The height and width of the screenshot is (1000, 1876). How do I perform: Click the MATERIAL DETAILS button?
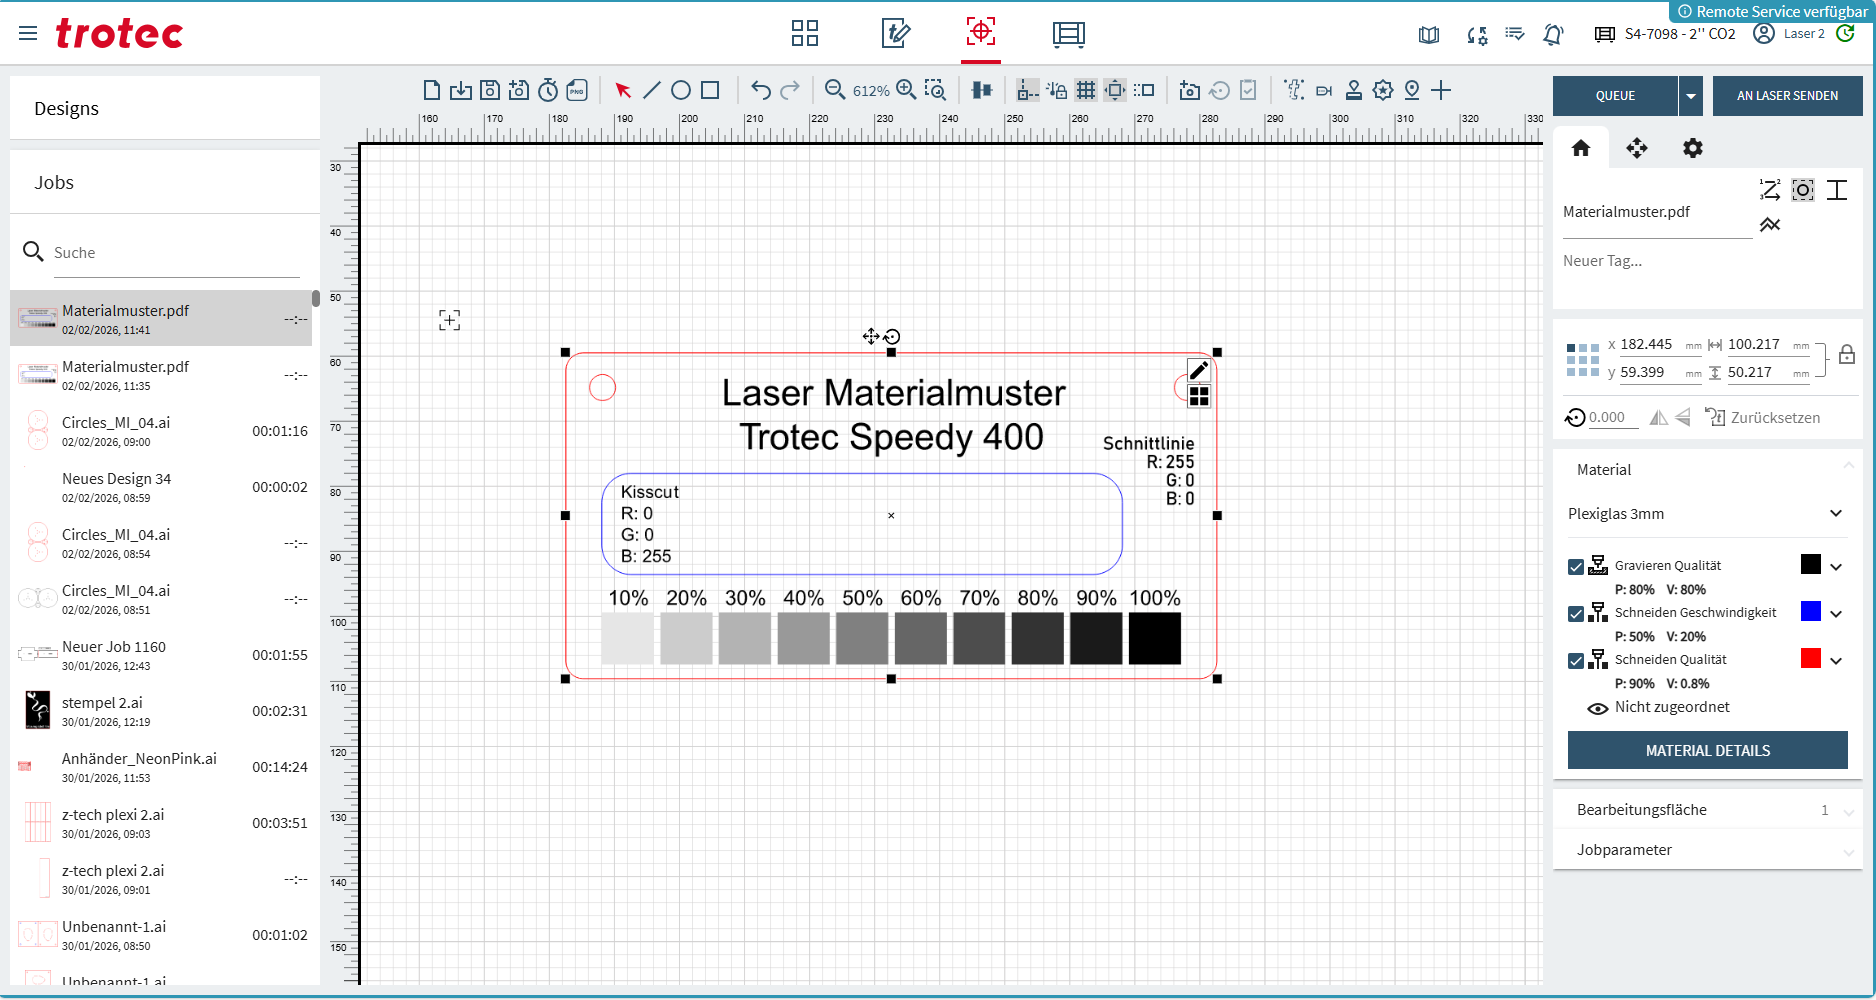pyautogui.click(x=1707, y=751)
